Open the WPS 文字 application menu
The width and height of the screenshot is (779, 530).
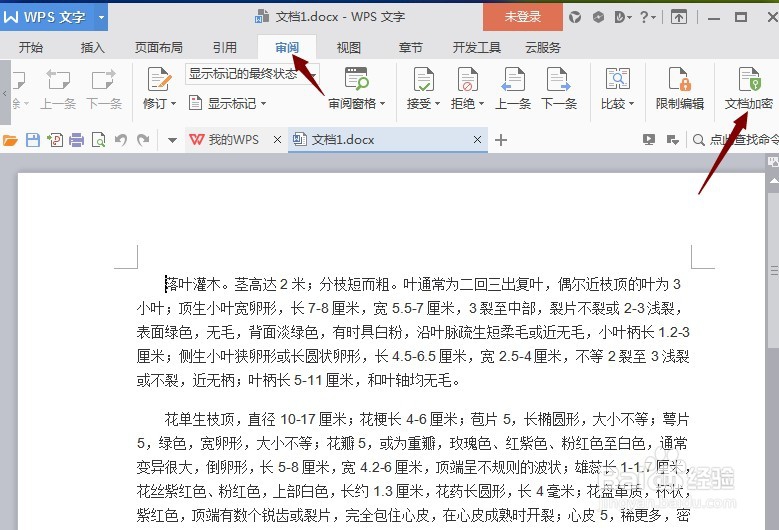click(x=46, y=17)
